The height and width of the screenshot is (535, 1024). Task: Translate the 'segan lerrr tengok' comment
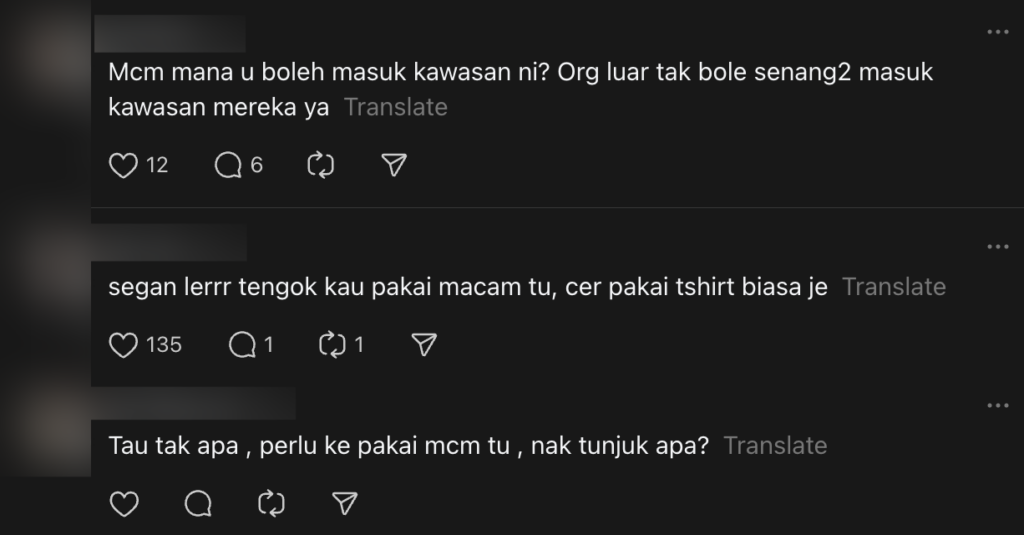point(893,287)
